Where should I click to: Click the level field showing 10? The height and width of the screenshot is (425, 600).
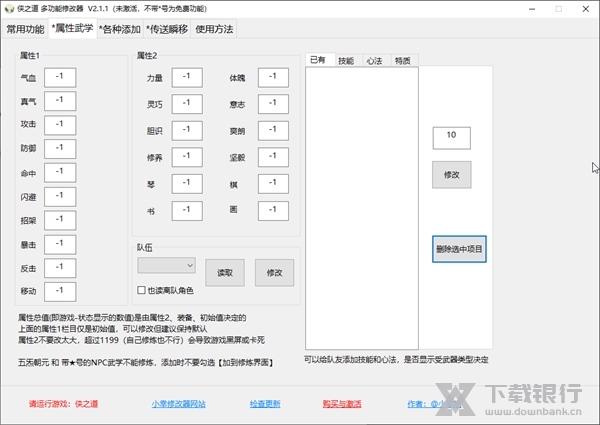(452, 138)
